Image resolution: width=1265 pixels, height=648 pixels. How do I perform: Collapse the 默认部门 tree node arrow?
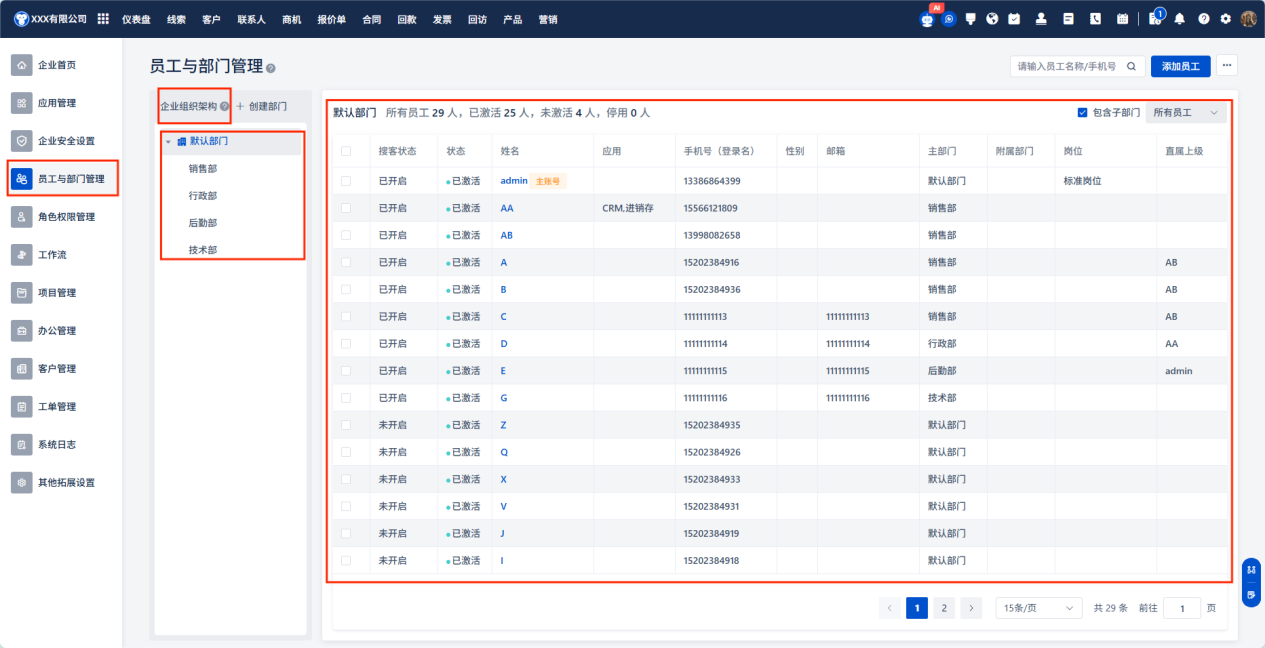tap(168, 142)
